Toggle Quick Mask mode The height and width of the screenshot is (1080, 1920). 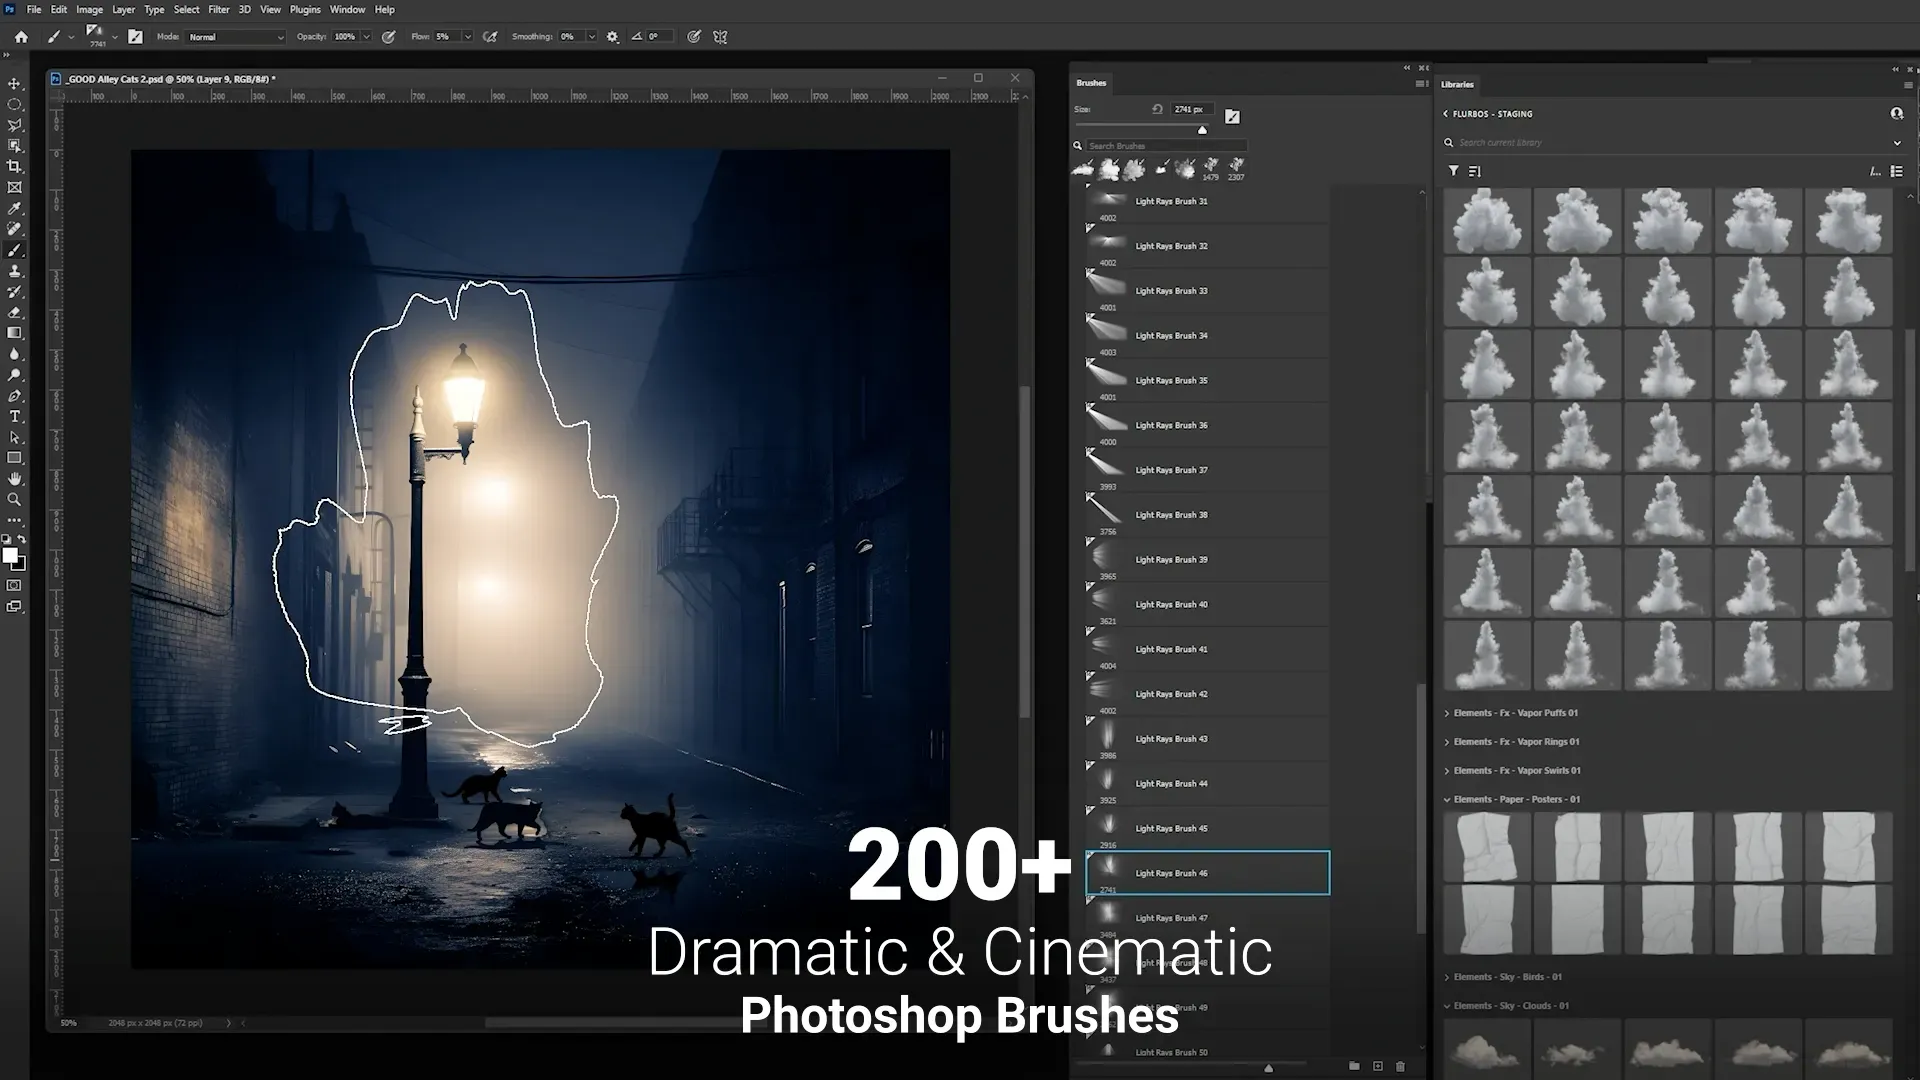tap(14, 585)
